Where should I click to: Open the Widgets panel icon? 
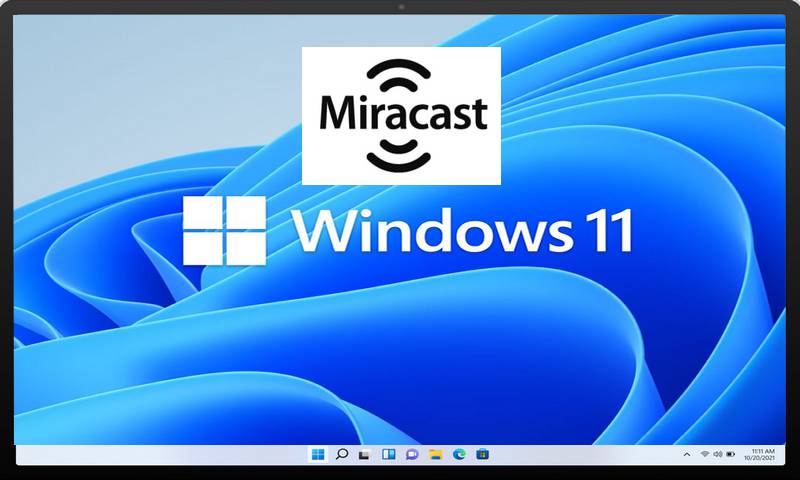(x=389, y=454)
